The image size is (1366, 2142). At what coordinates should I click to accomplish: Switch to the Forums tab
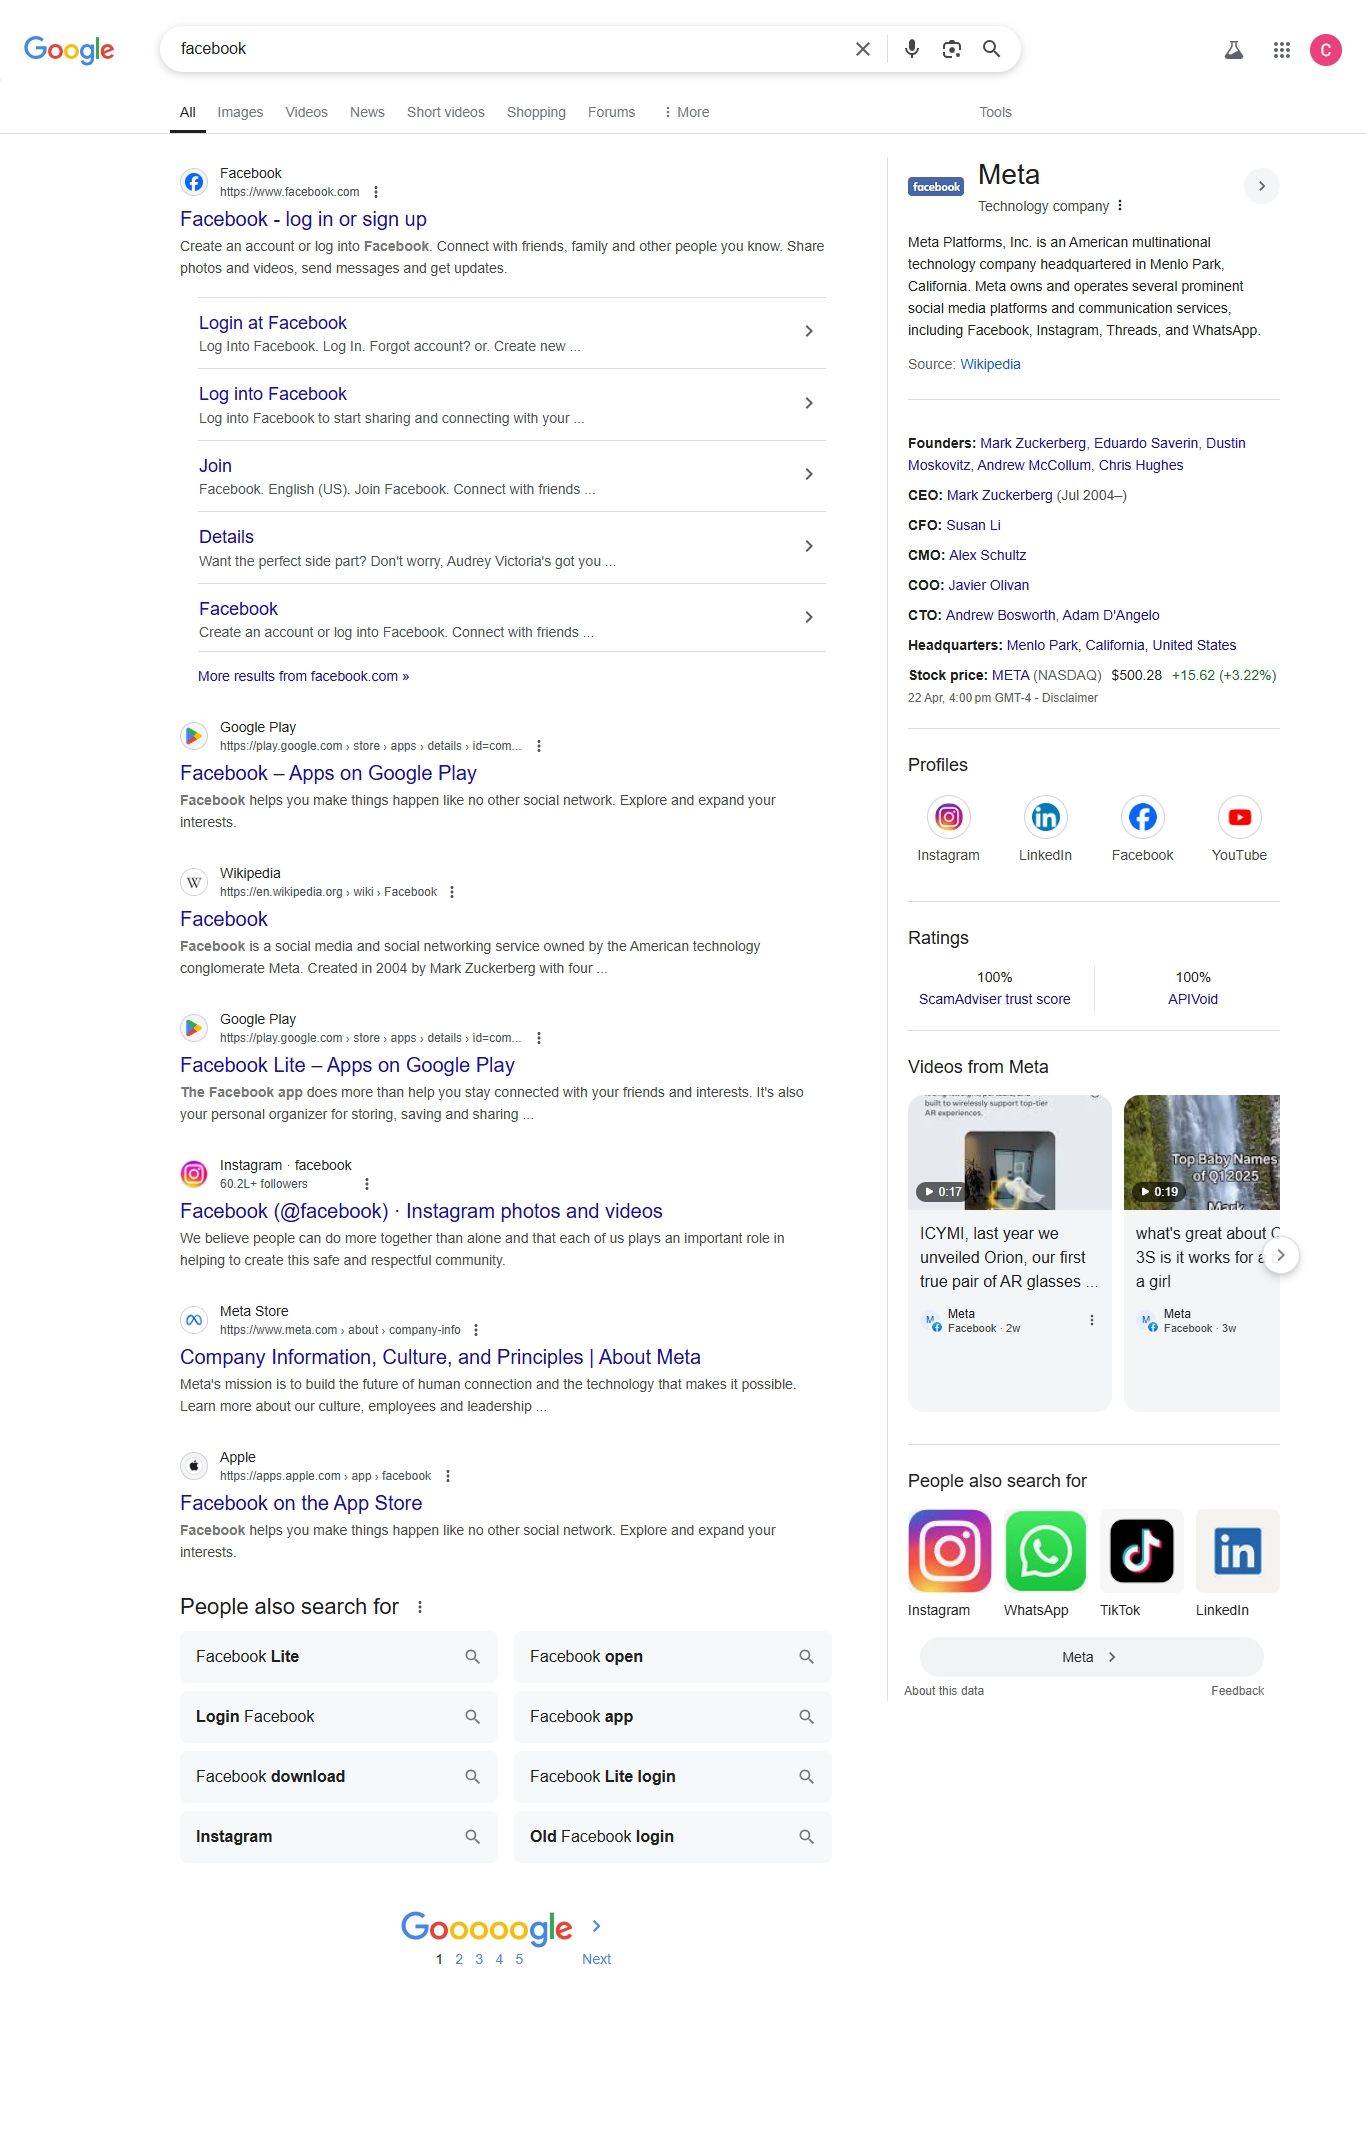tap(611, 112)
